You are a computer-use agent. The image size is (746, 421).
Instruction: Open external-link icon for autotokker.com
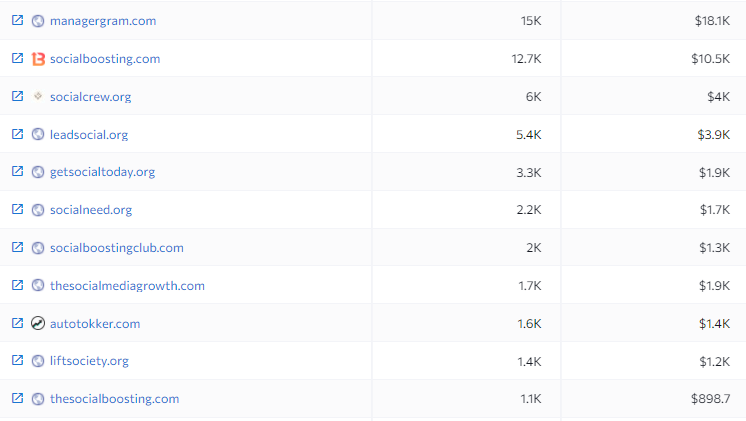17,323
